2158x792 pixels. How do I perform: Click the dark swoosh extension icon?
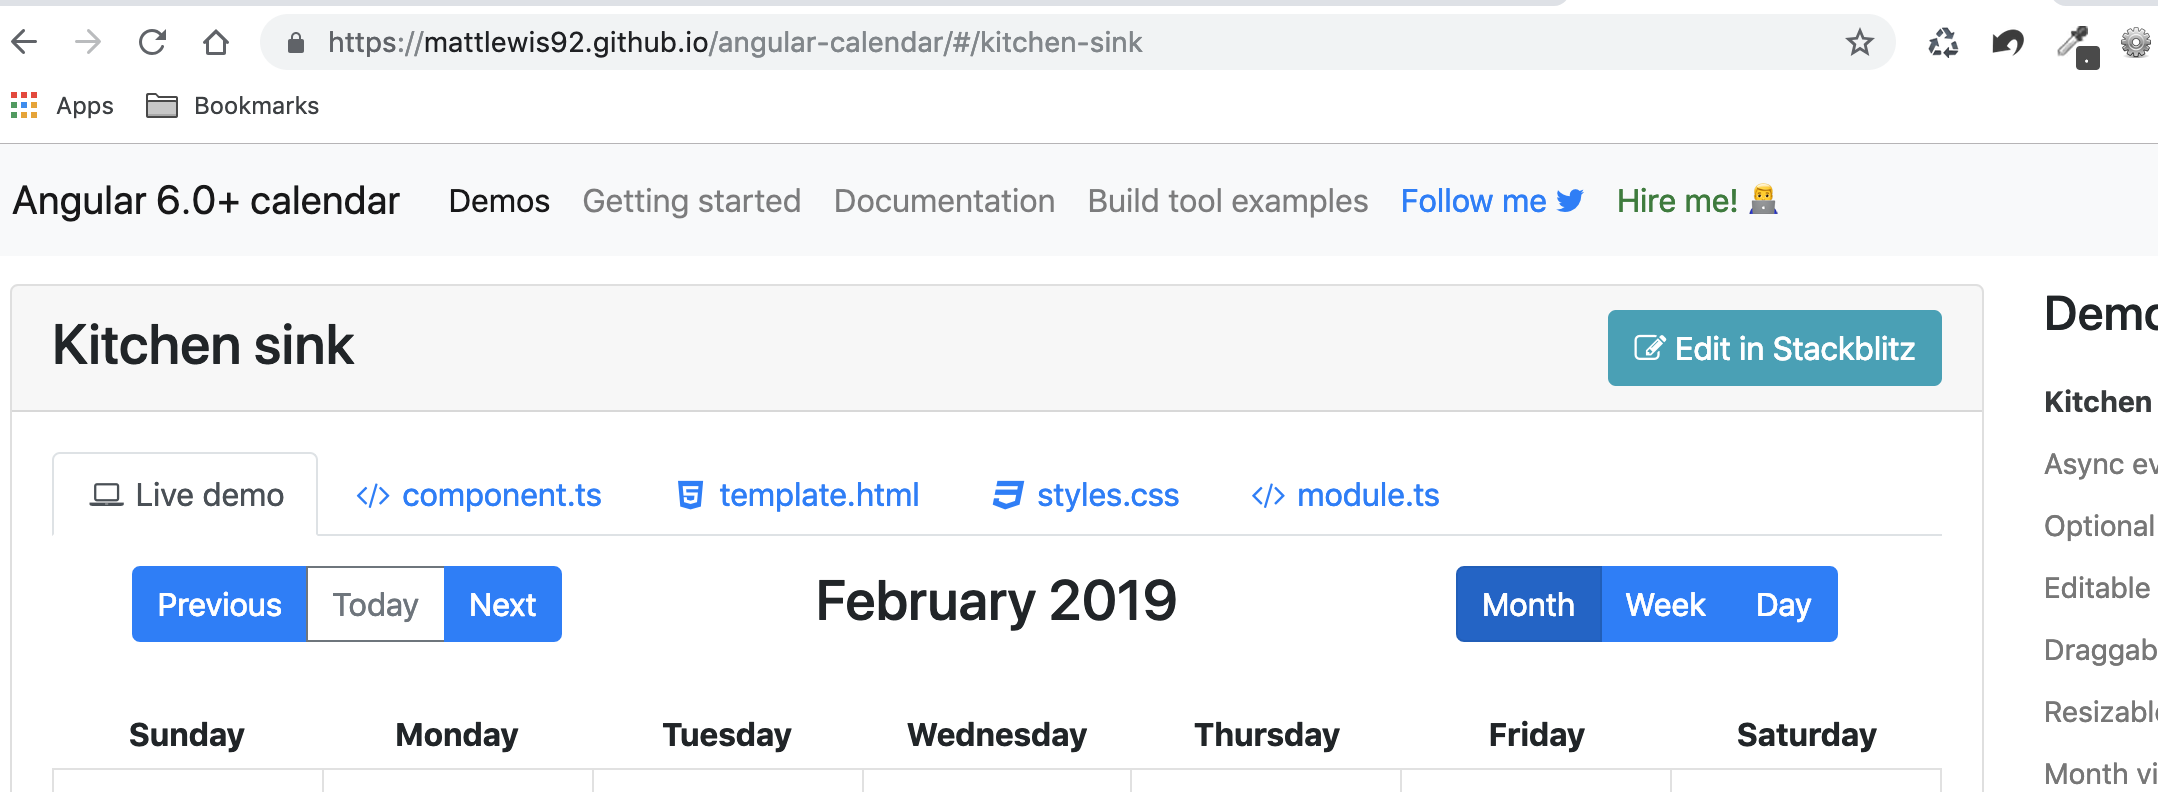(x=2007, y=42)
